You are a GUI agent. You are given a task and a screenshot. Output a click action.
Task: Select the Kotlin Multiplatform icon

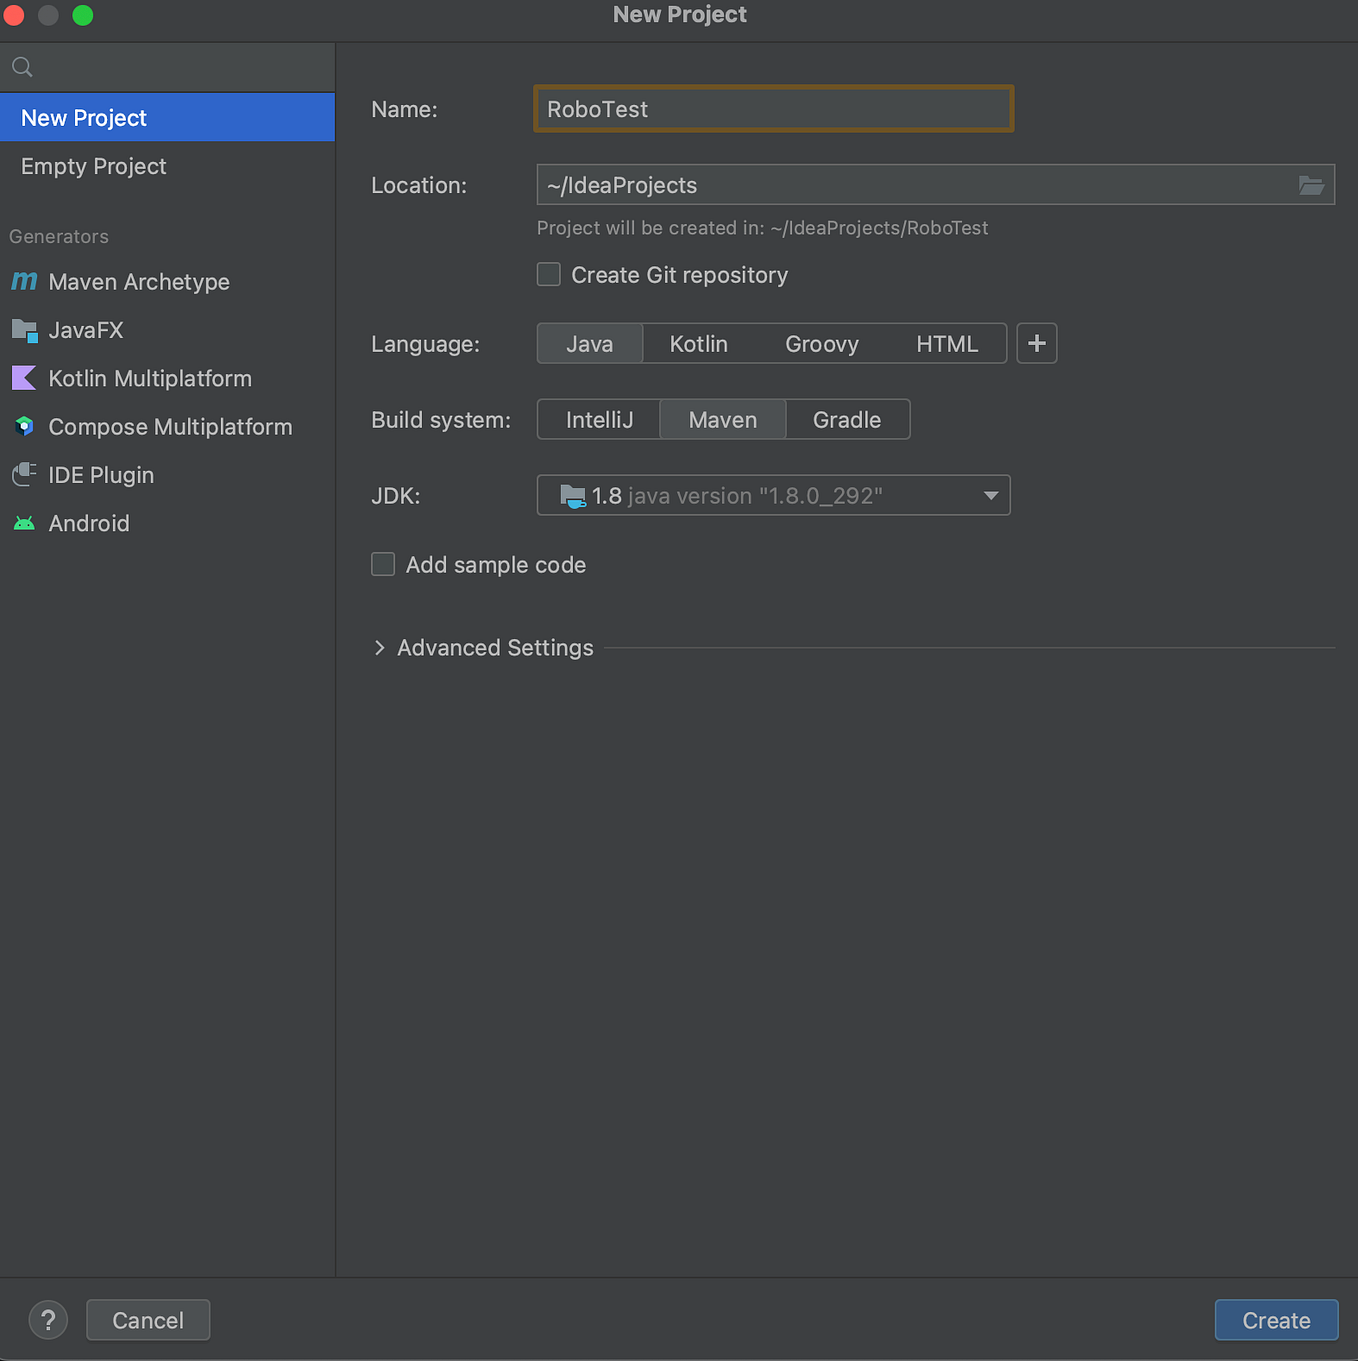23,378
